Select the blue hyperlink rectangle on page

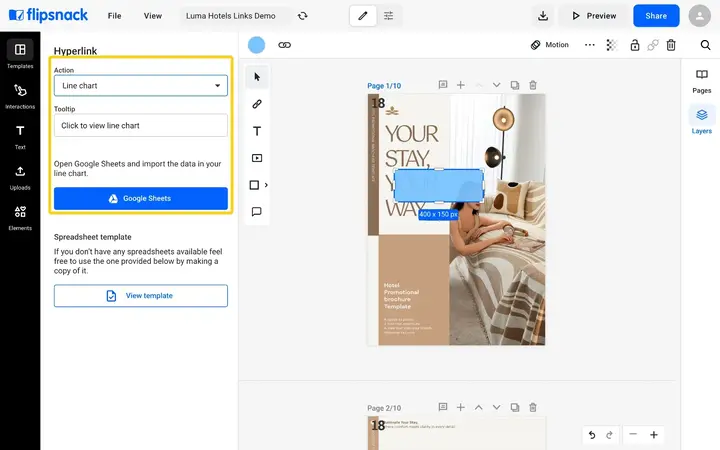439,186
